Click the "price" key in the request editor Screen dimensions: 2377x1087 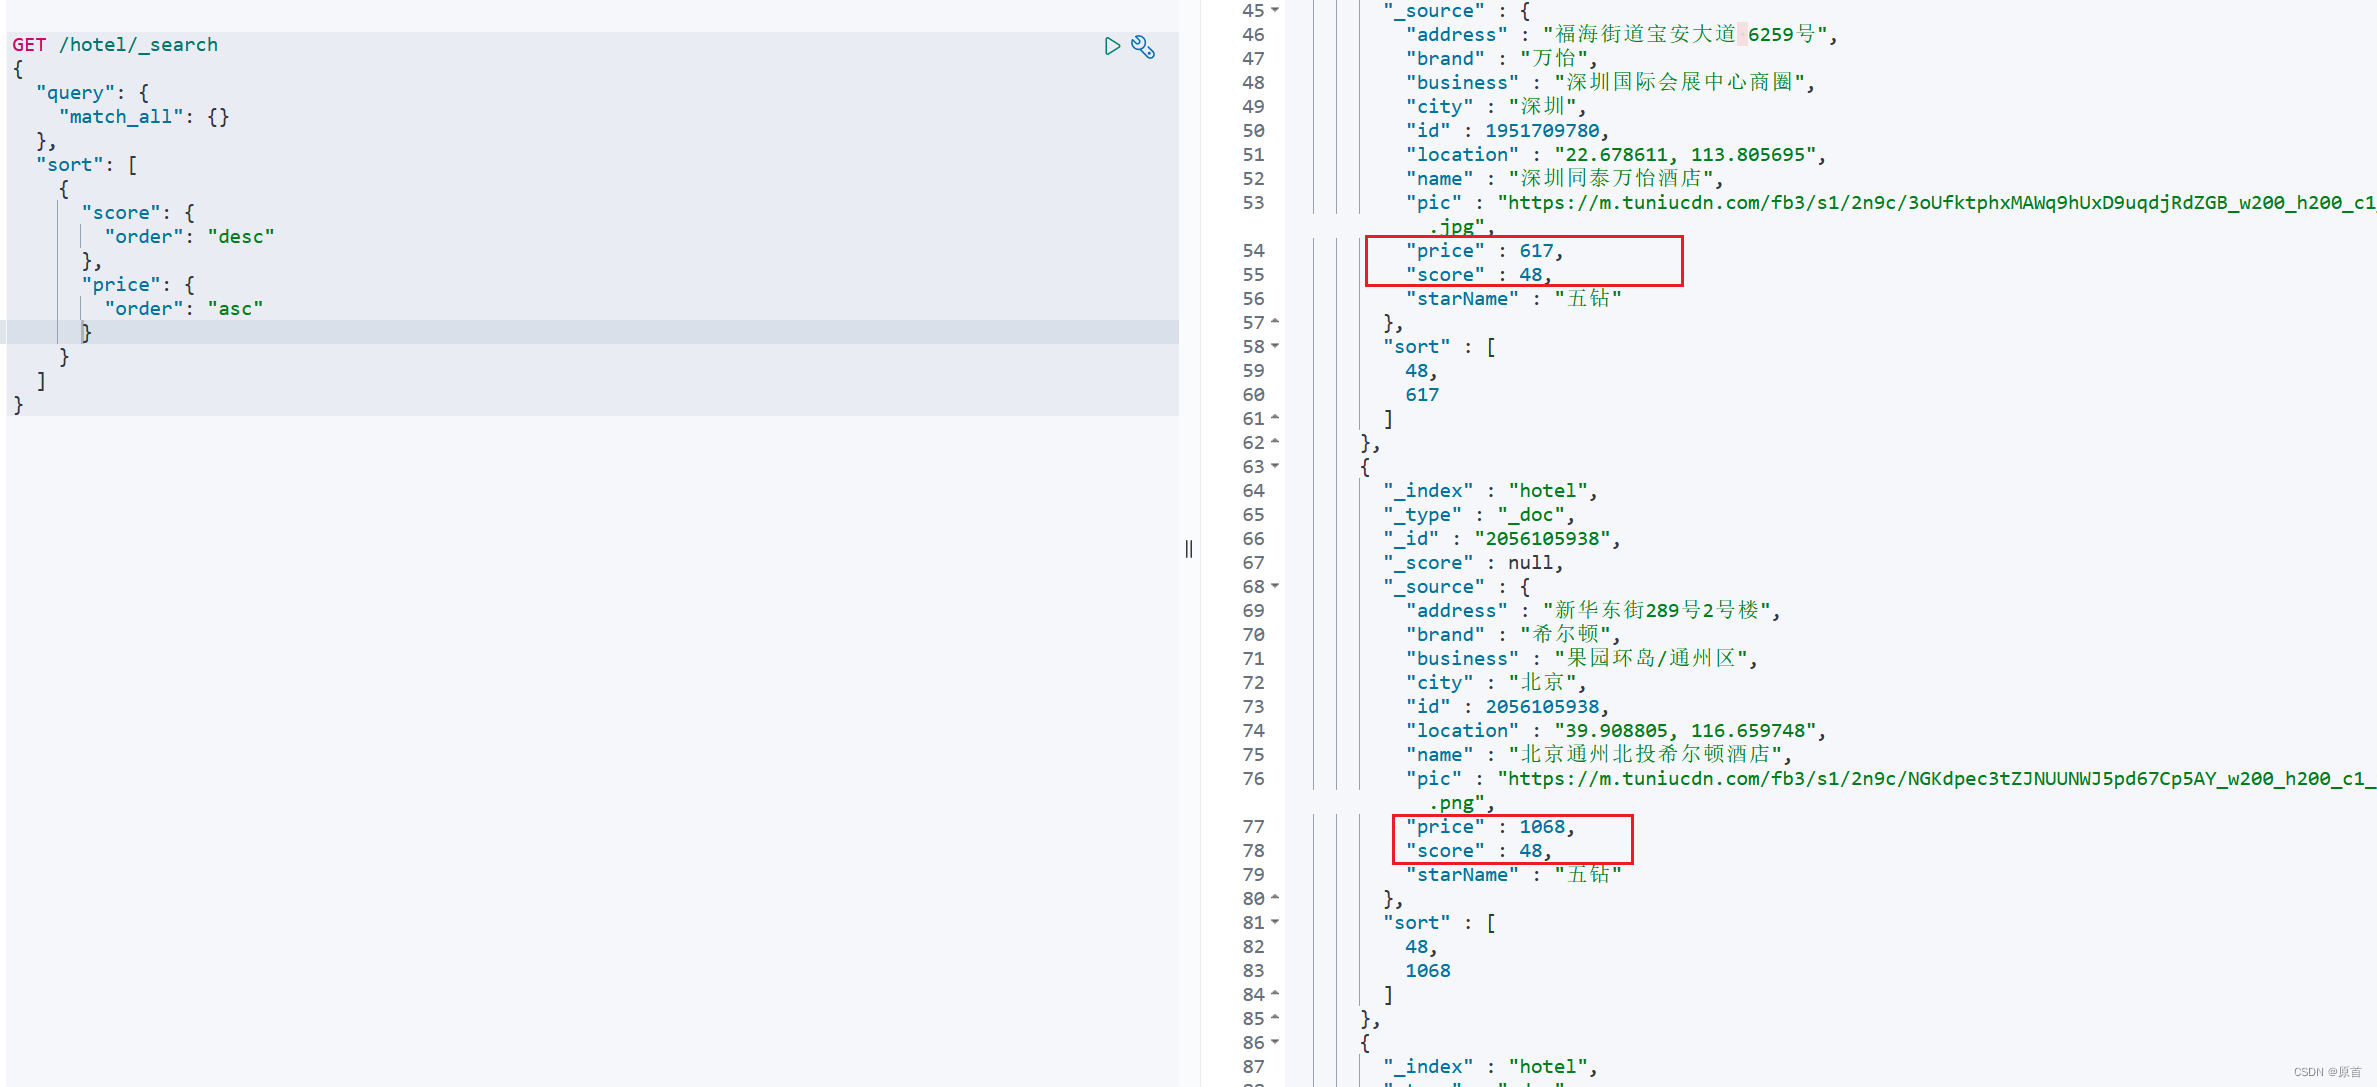[x=121, y=285]
